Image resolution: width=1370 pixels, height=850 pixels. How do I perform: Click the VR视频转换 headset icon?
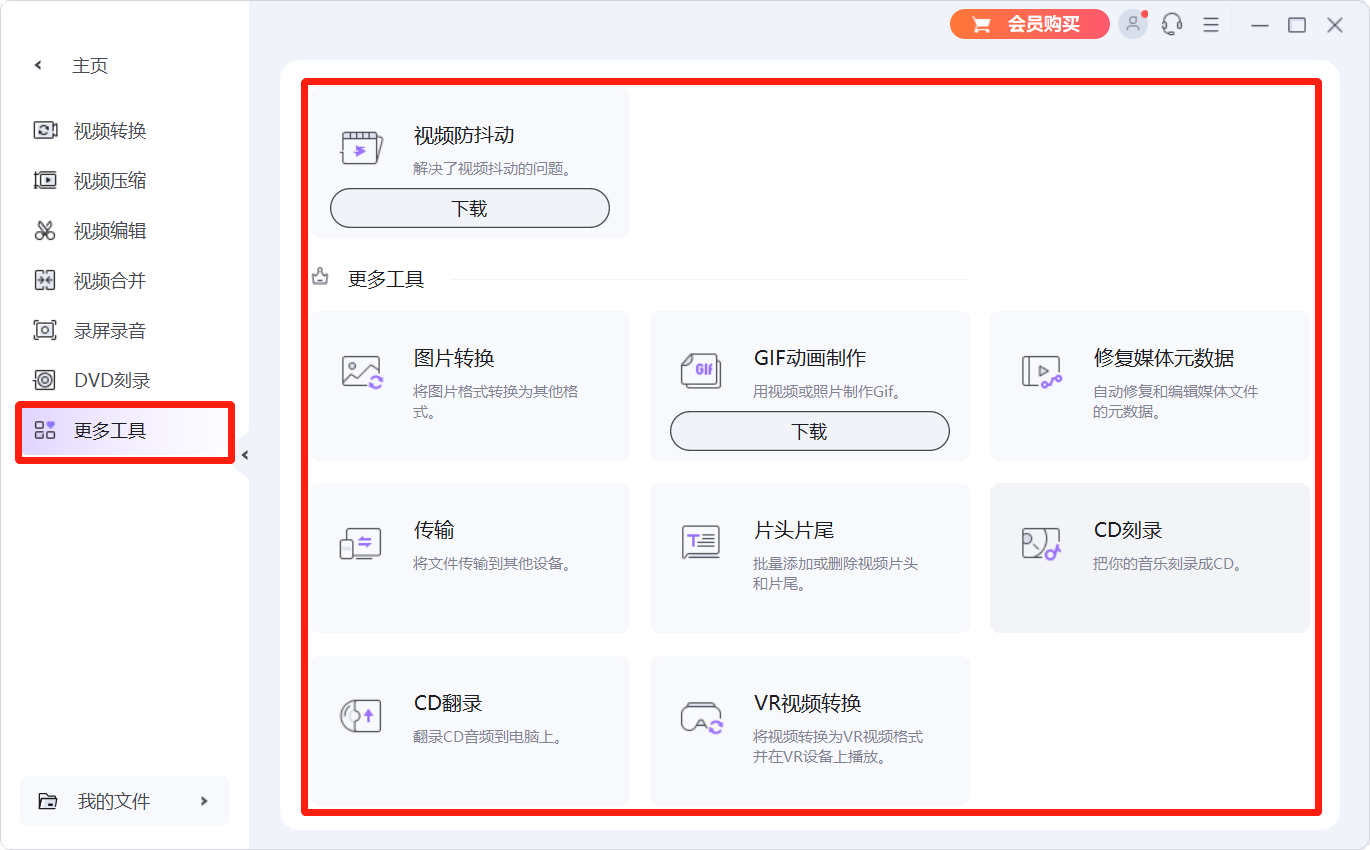[x=701, y=717]
